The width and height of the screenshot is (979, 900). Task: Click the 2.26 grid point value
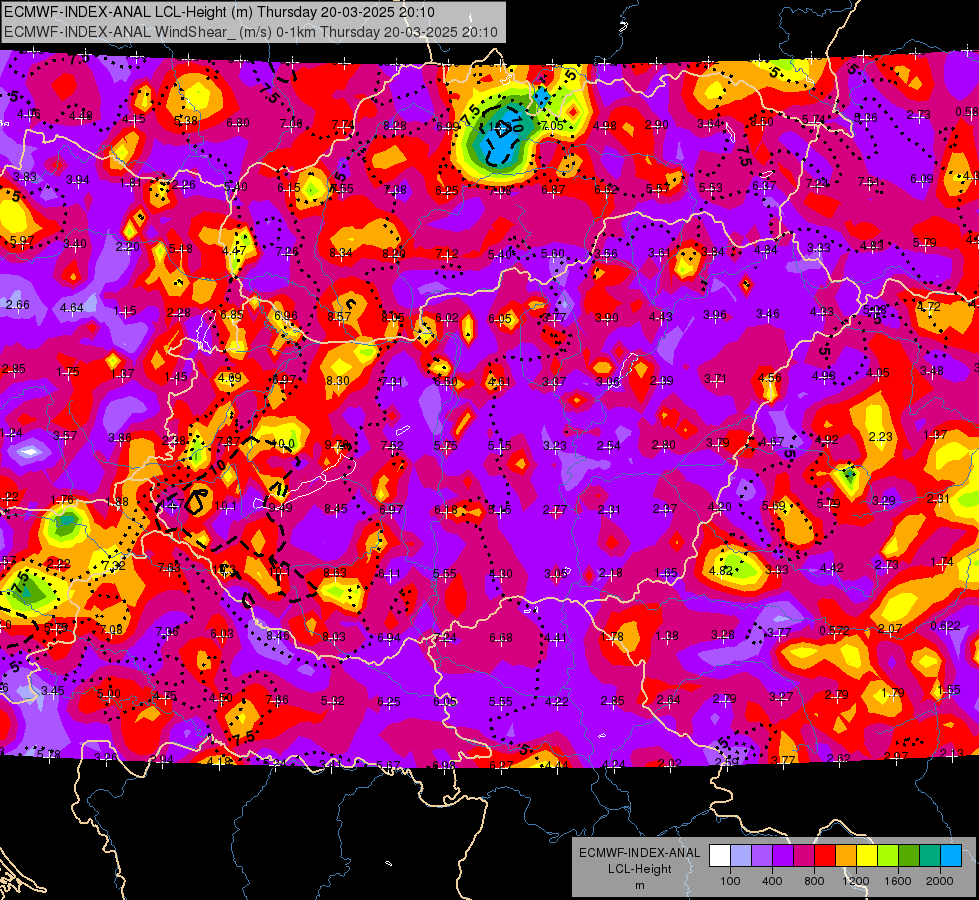tap(184, 185)
